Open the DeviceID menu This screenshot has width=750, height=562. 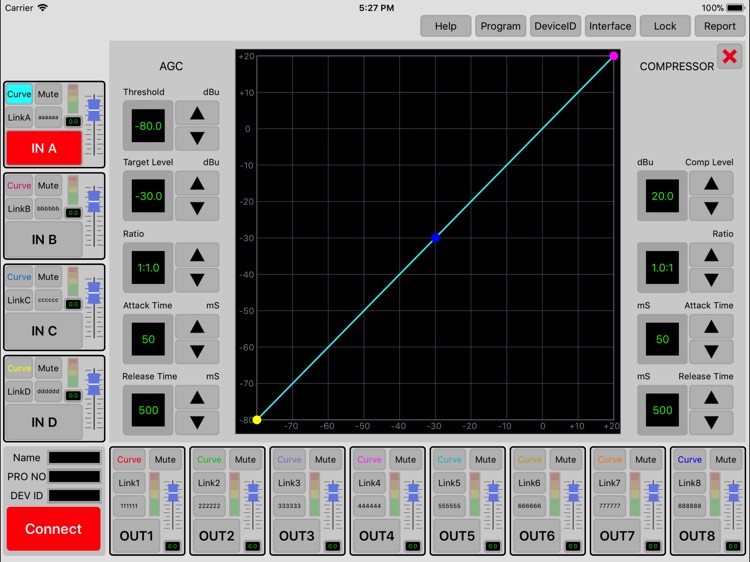click(x=555, y=26)
